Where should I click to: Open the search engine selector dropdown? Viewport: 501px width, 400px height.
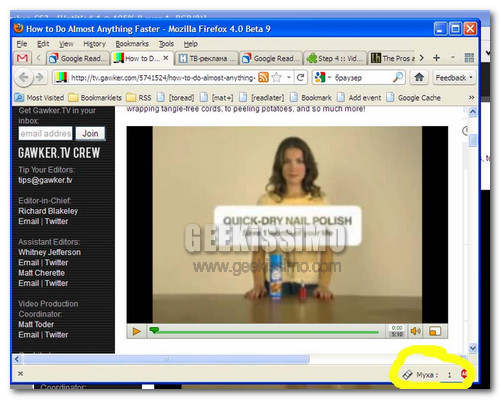tap(329, 78)
